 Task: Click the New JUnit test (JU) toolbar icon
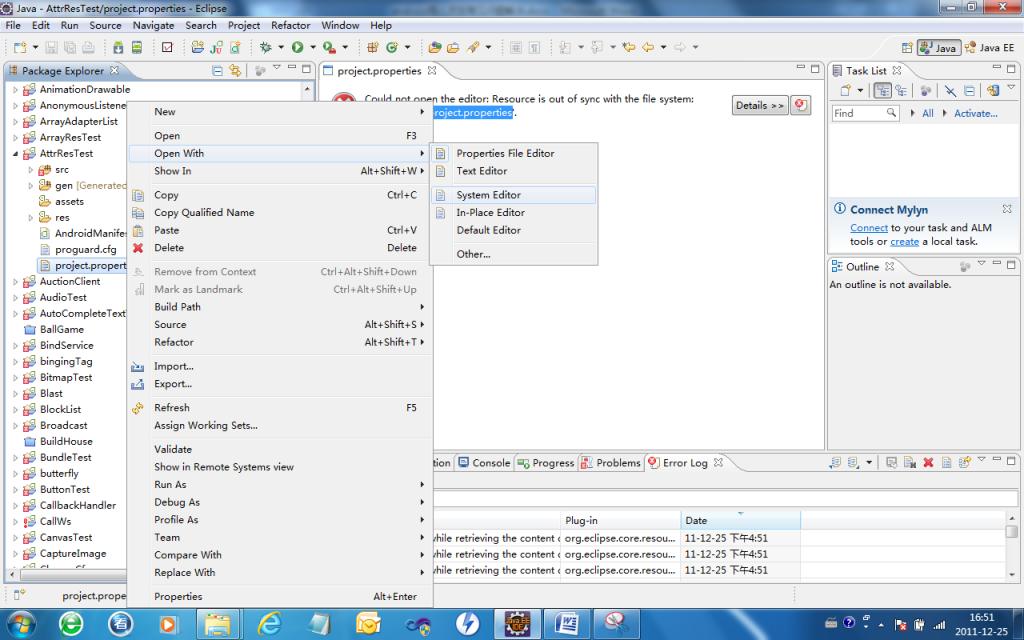coord(216,47)
